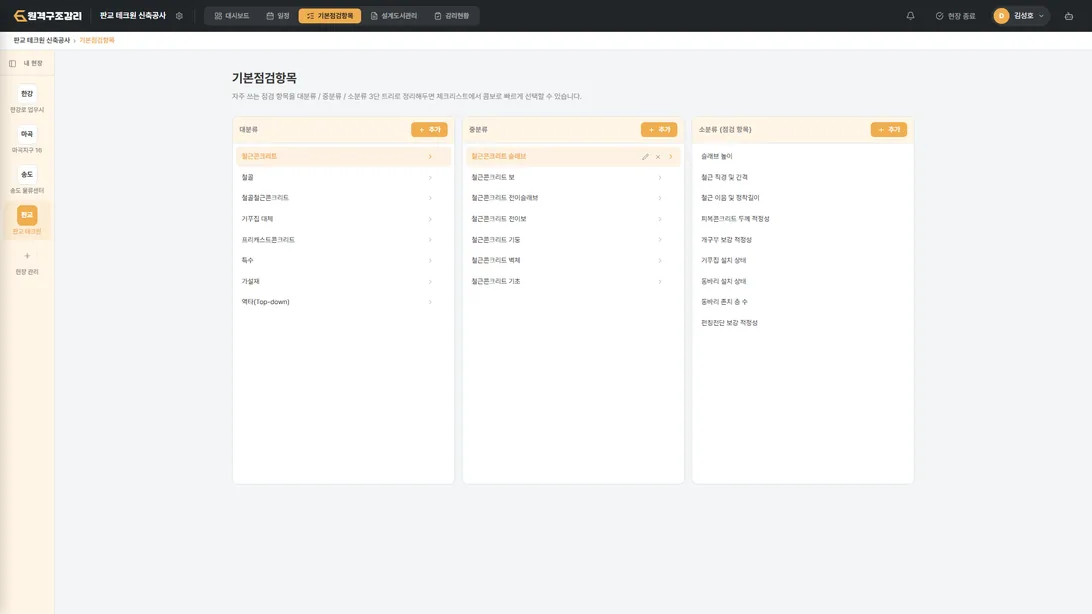Screen dimensions: 1092x614
Task: Open the 기본점검항목 tab
Action: [x=330, y=15]
